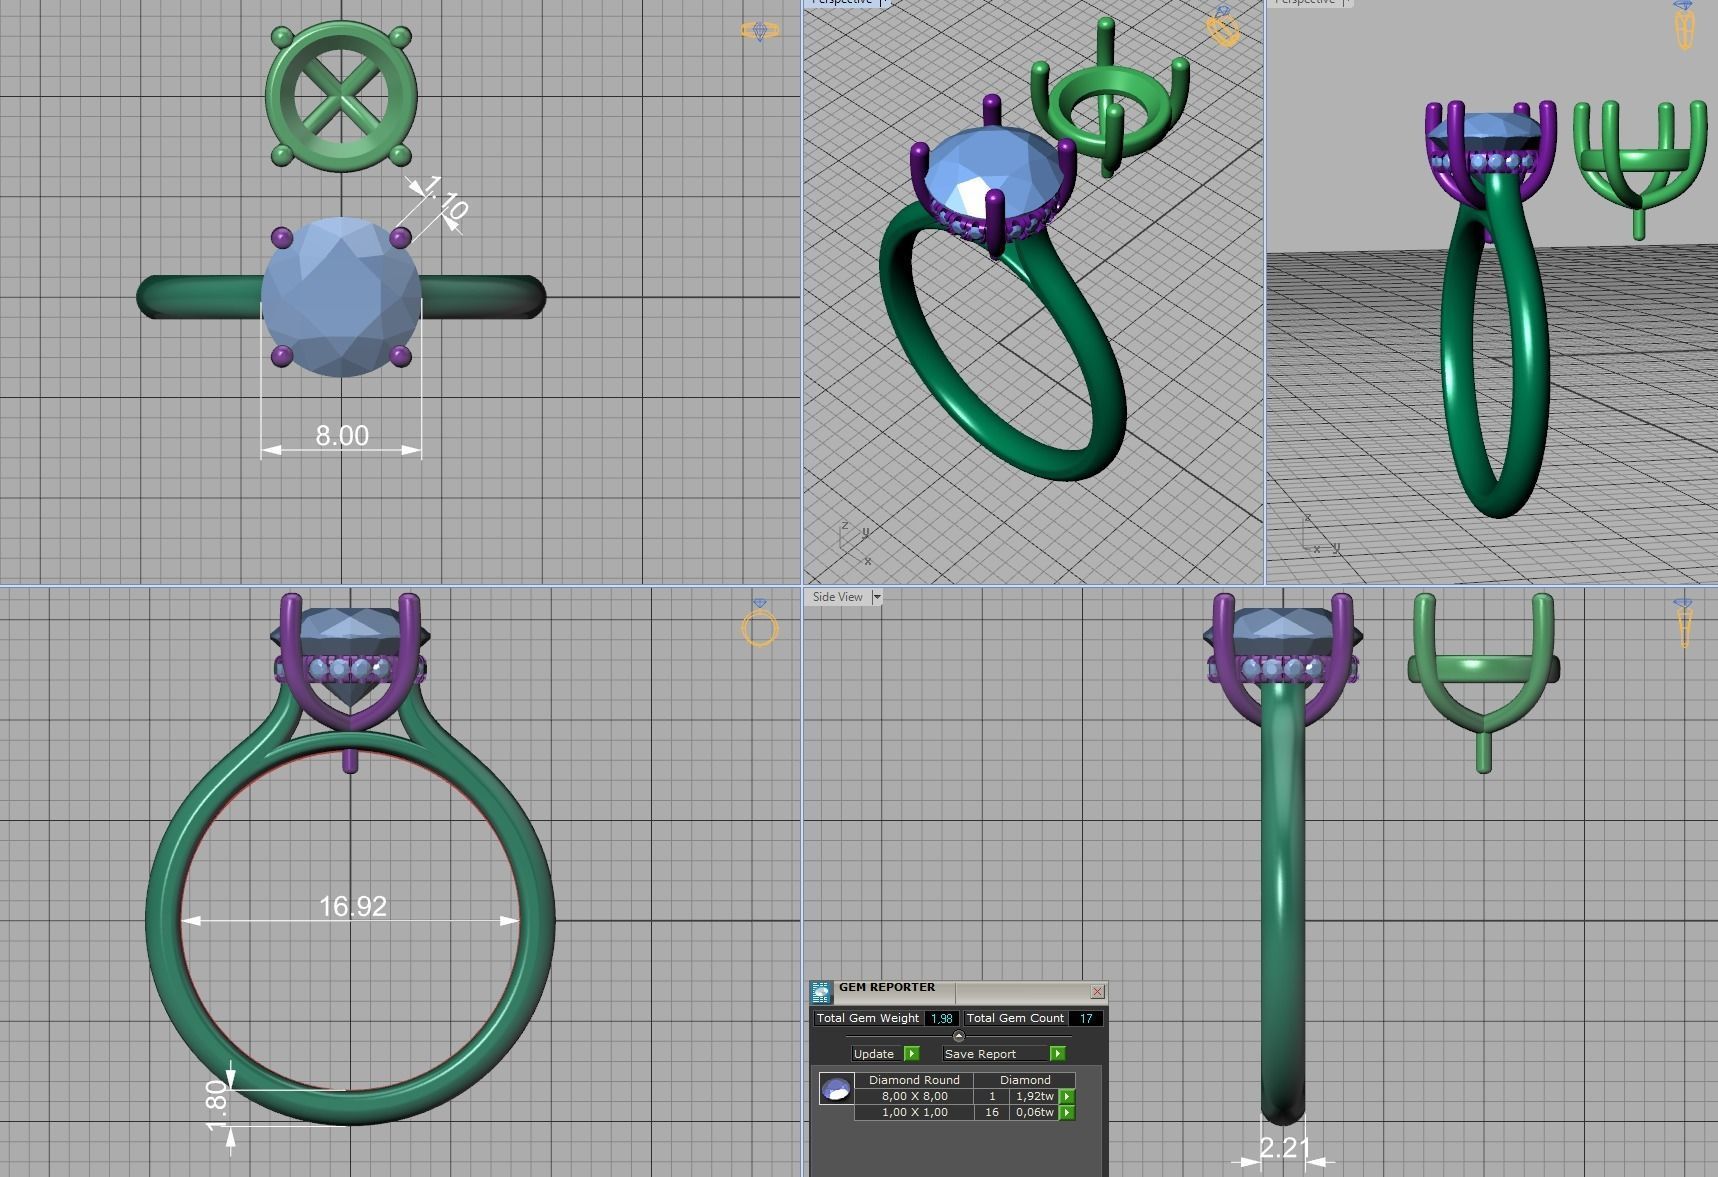1718x1177 pixels.
Task: Click the Gem Reporter panel icon
Action: coord(821,992)
